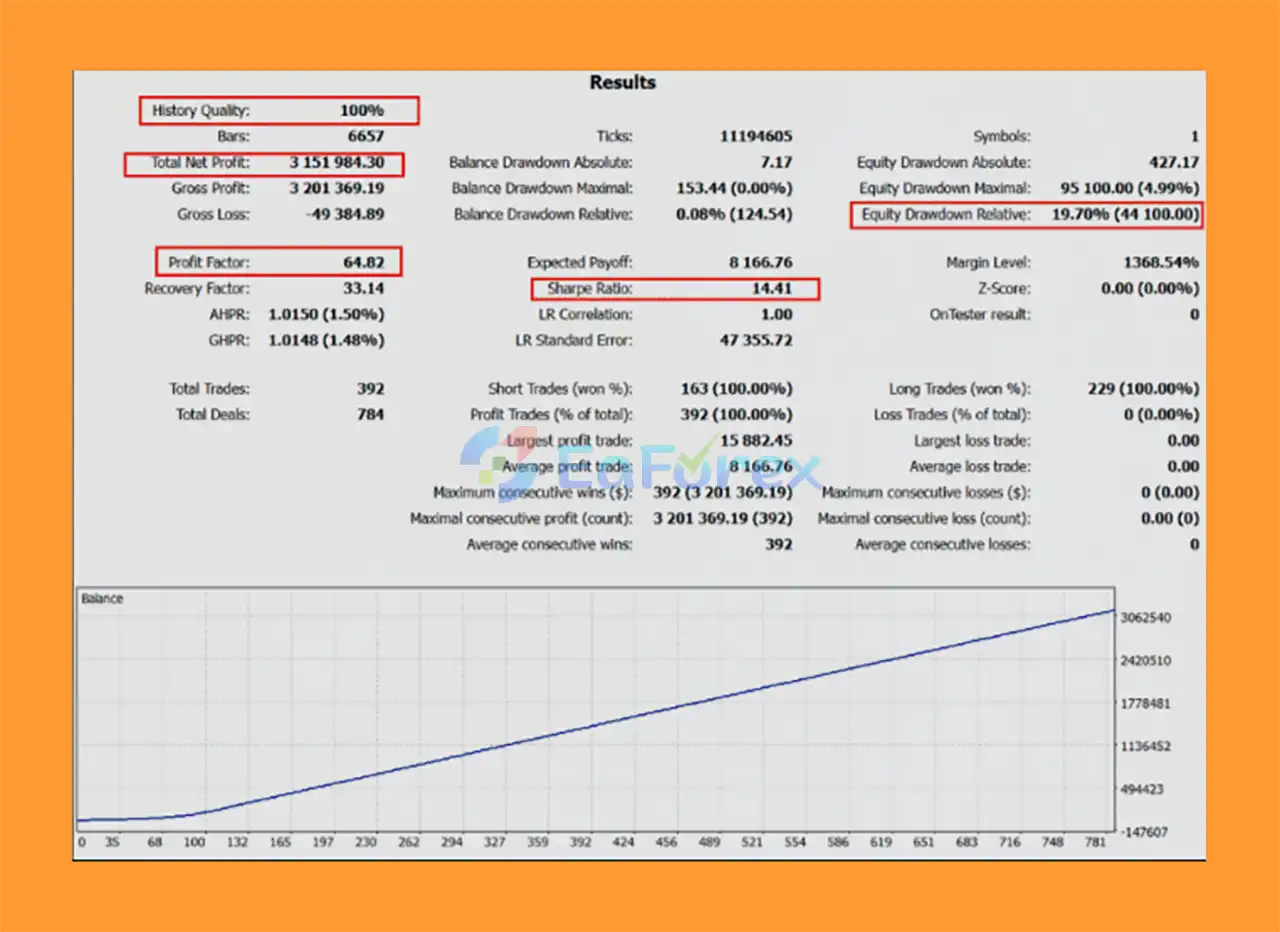Select the 19.70% (44 100.00) drawdown value
Image resolution: width=1280 pixels, height=932 pixels.
coord(1124,215)
